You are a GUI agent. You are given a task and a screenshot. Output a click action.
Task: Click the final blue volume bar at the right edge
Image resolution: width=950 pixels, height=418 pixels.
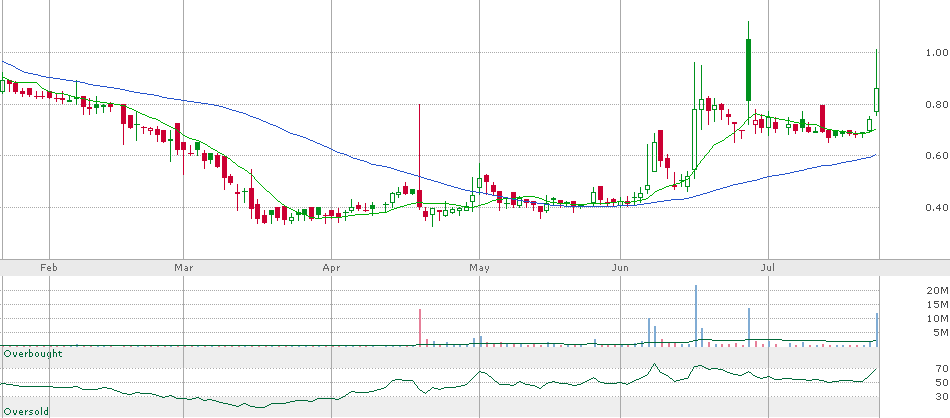[x=877, y=330]
